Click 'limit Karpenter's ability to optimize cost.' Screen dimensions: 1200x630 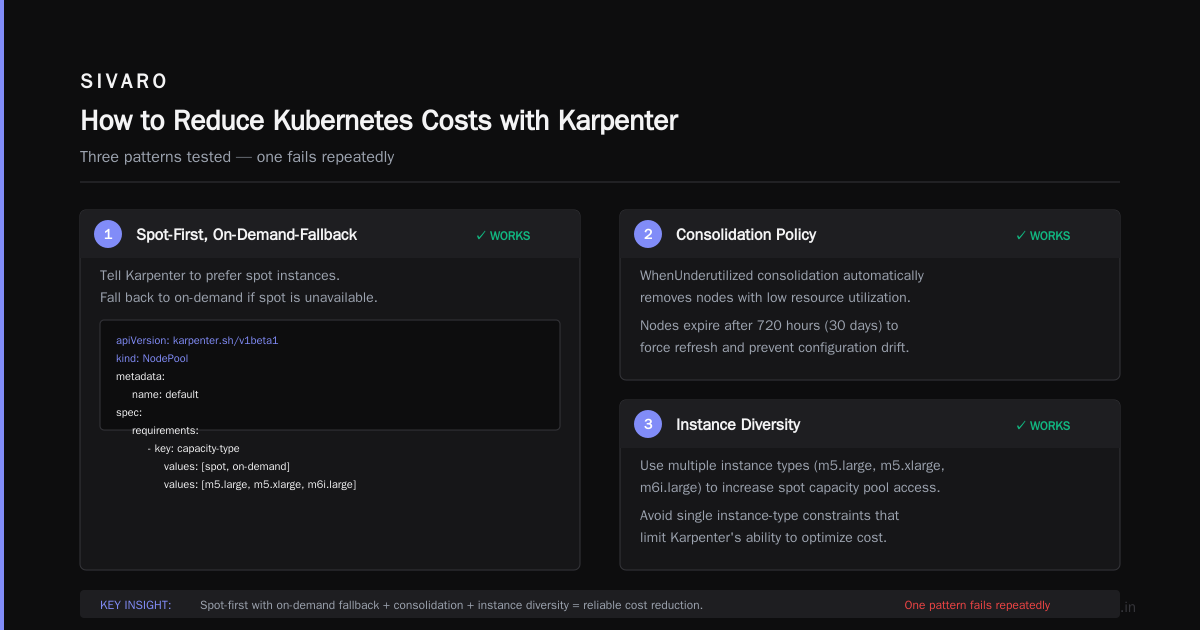[763, 537]
